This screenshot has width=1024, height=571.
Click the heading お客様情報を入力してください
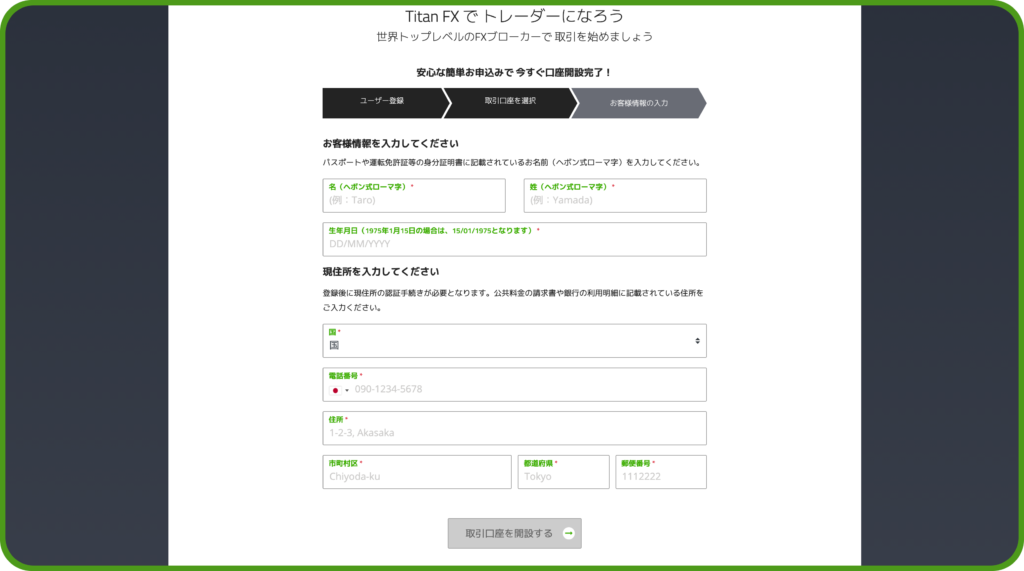point(391,143)
